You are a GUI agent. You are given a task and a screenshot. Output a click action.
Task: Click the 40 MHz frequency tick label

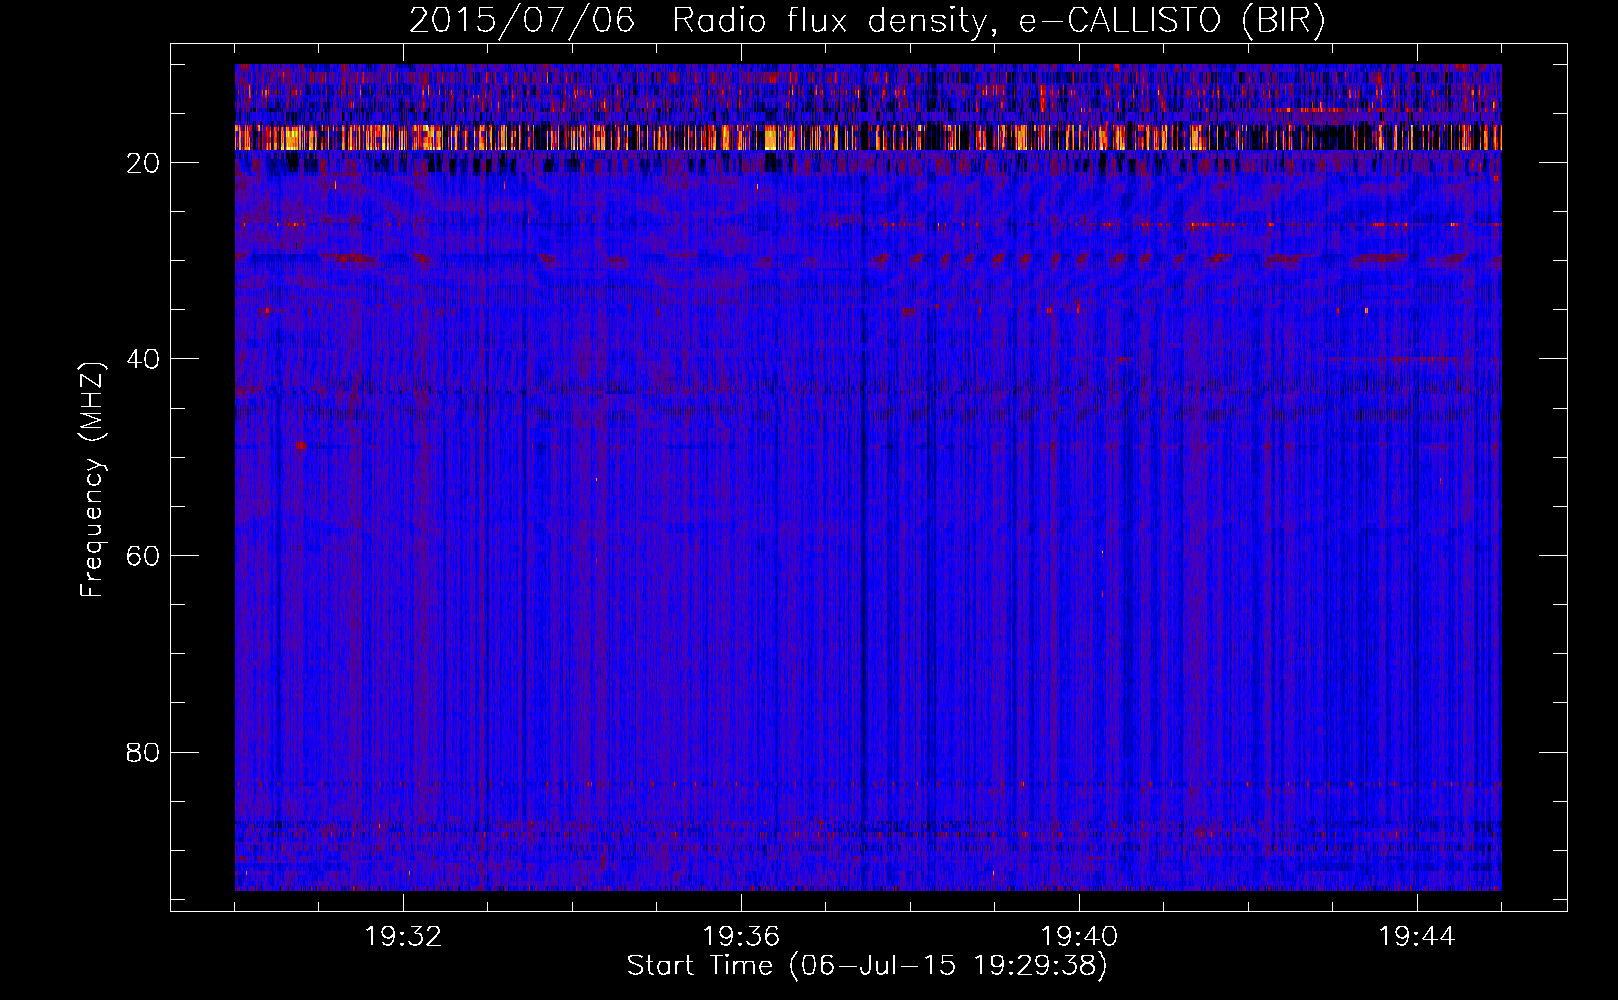tap(144, 359)
